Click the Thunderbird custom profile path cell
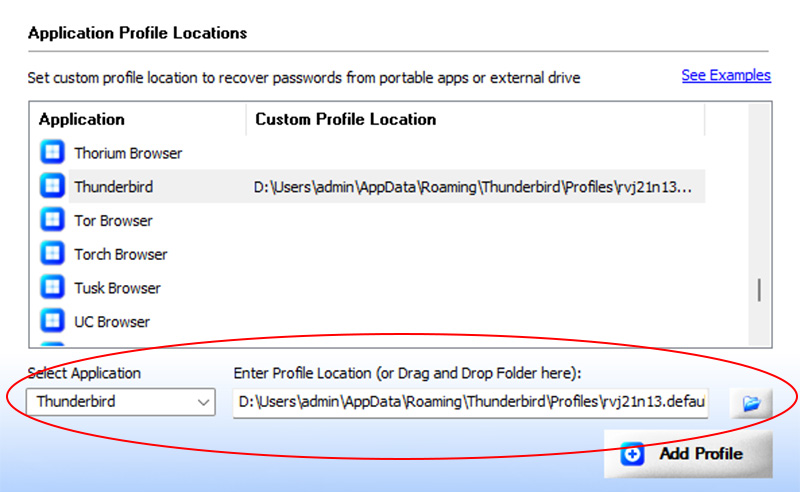The image size is (800, 492). [478, 187]
